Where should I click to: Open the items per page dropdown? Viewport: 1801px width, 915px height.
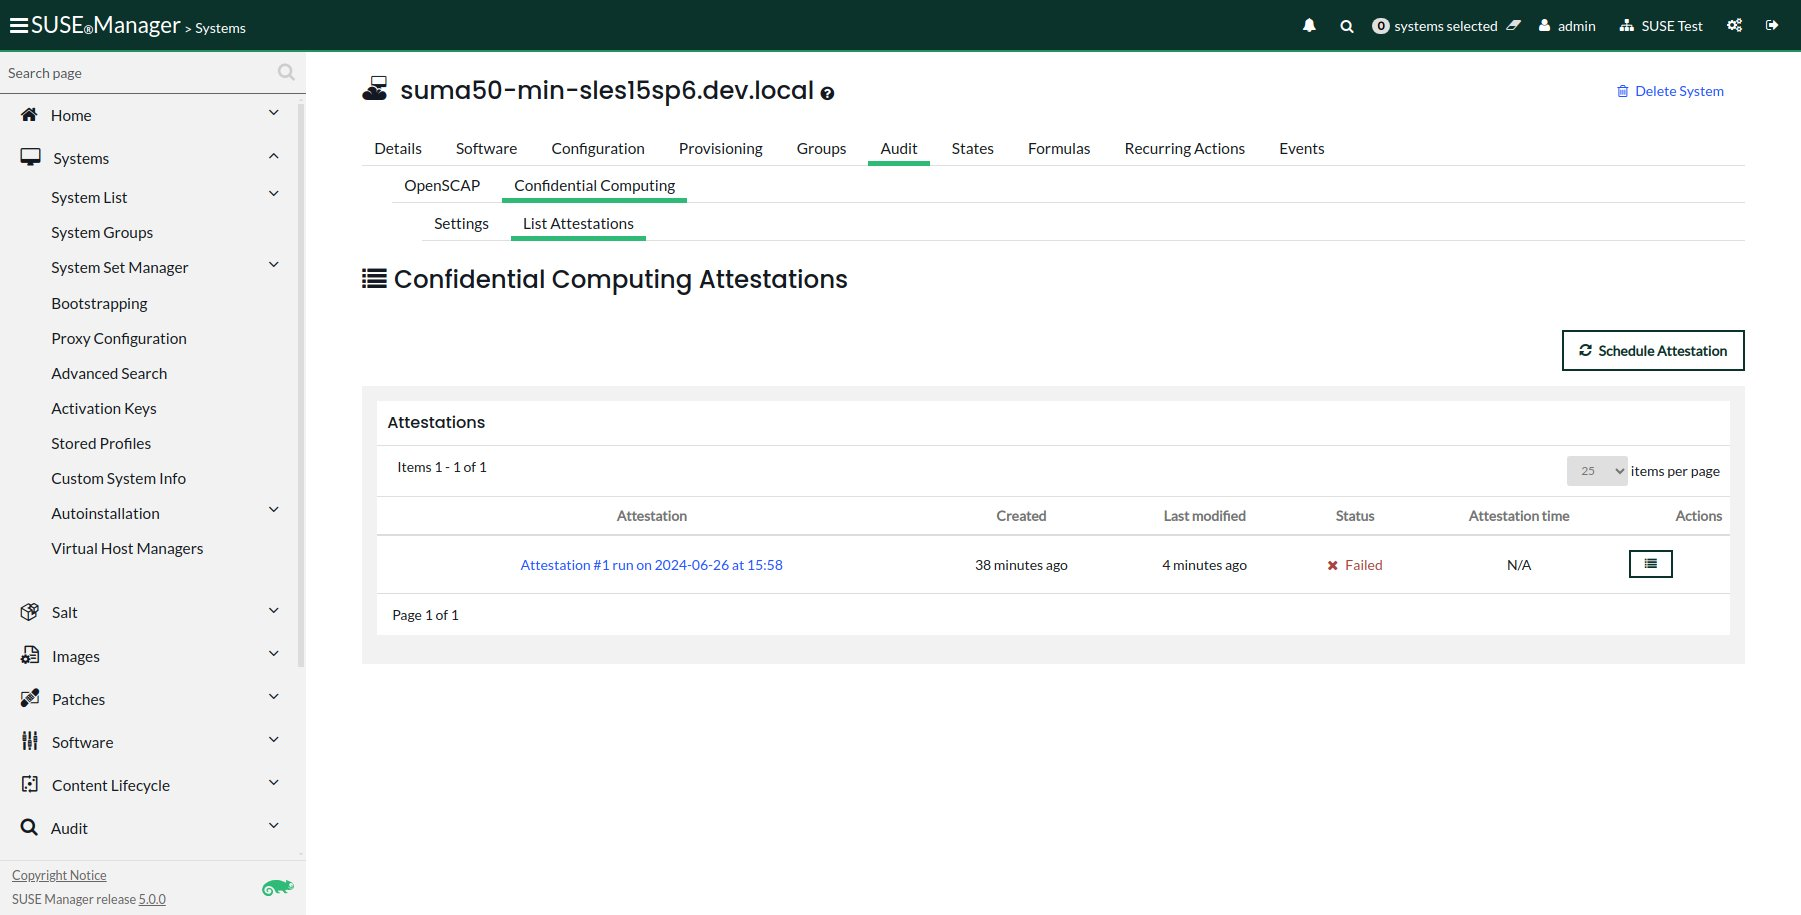click(1597, 471)
